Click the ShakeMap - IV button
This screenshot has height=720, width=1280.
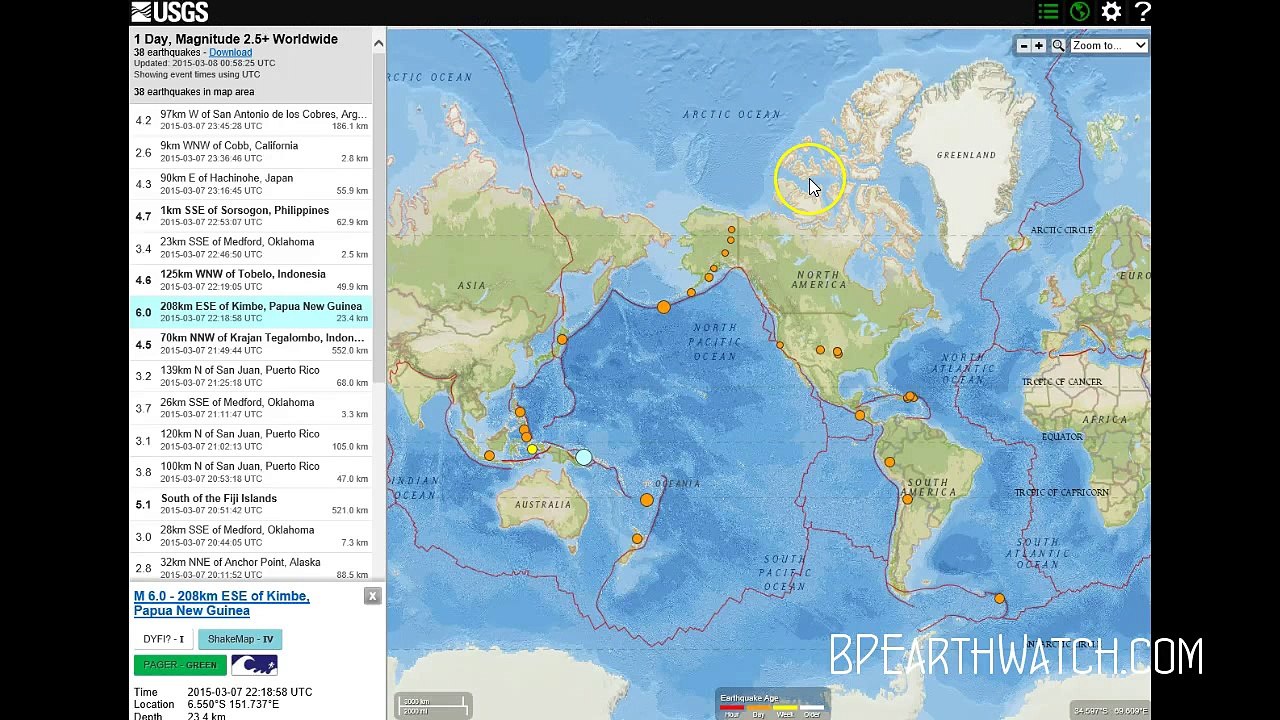(x=240, y=639)
